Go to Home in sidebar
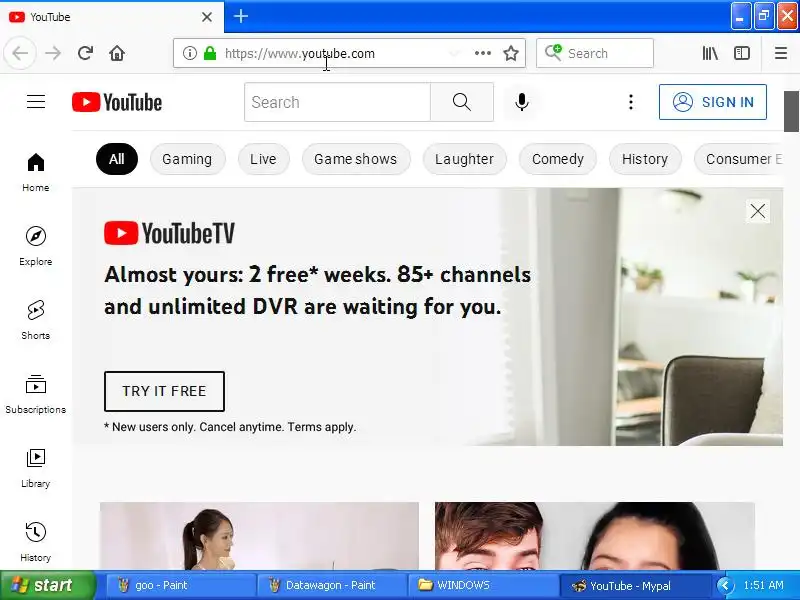Viewport: 800px width, 600px height. click(x=36, y=172)
